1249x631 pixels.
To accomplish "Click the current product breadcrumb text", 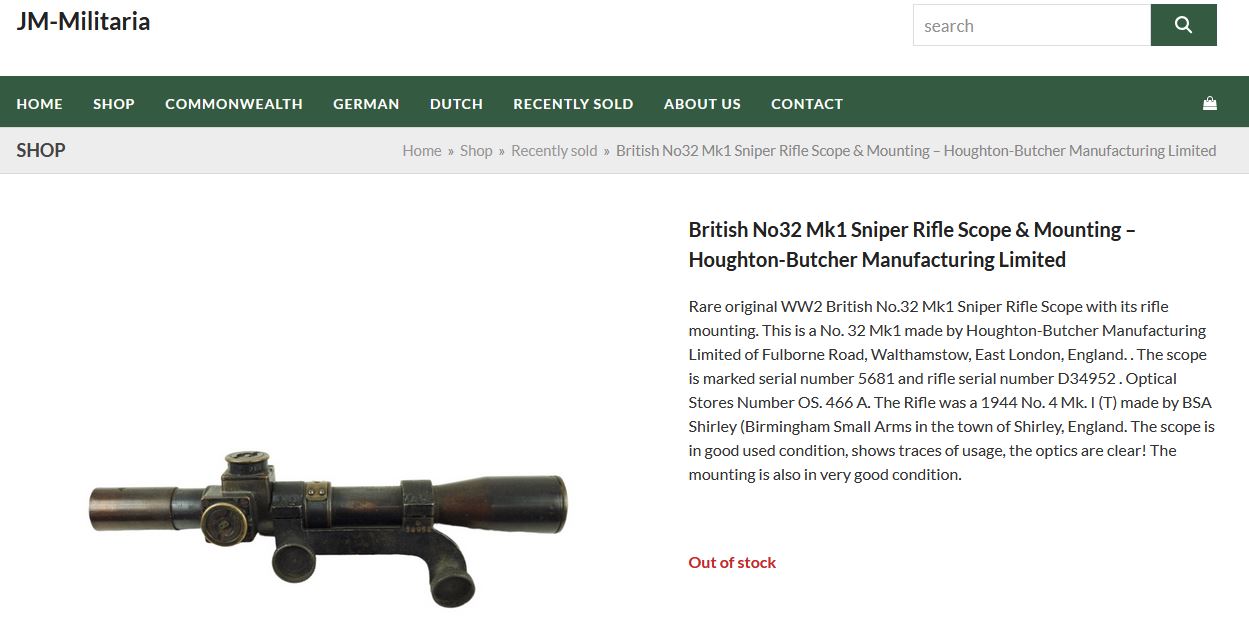I will 916,151.
